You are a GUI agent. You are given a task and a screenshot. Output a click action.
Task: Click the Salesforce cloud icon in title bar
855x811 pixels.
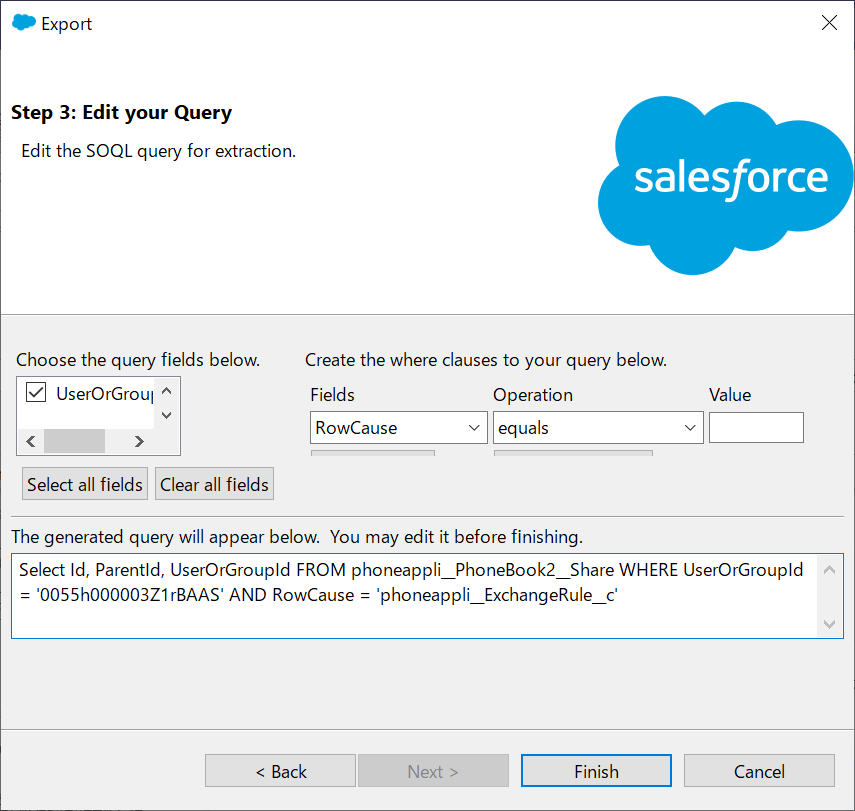23,23
